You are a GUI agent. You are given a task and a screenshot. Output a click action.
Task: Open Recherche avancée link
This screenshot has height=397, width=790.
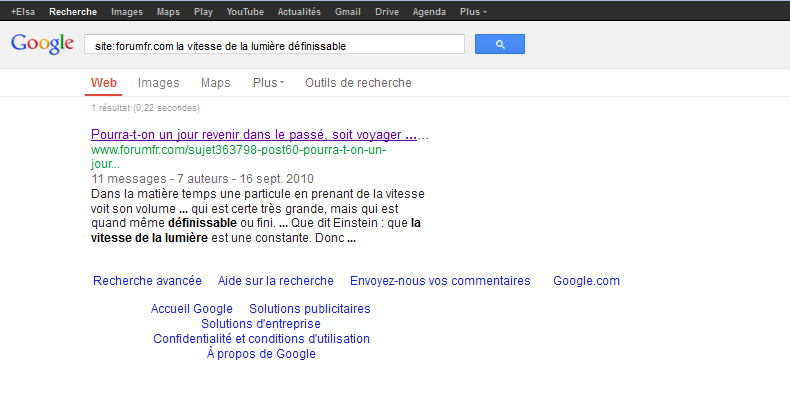coord(147,281)
